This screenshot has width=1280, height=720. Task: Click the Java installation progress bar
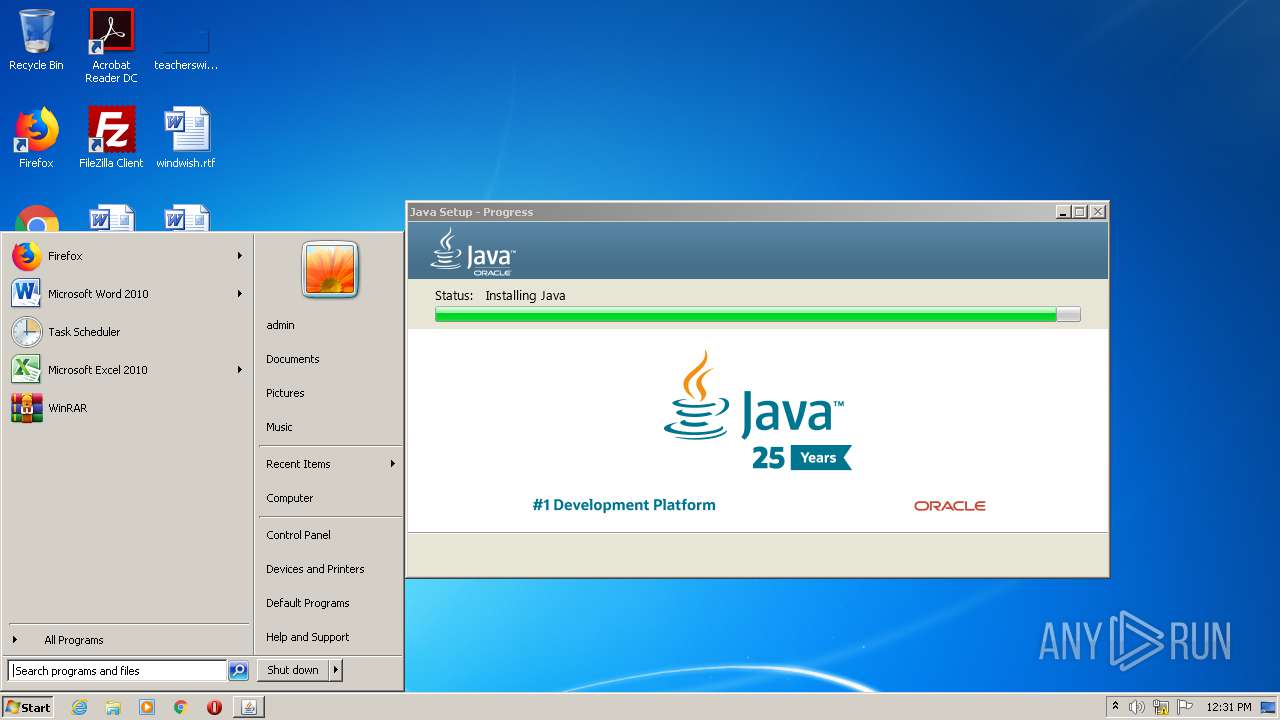757,315
